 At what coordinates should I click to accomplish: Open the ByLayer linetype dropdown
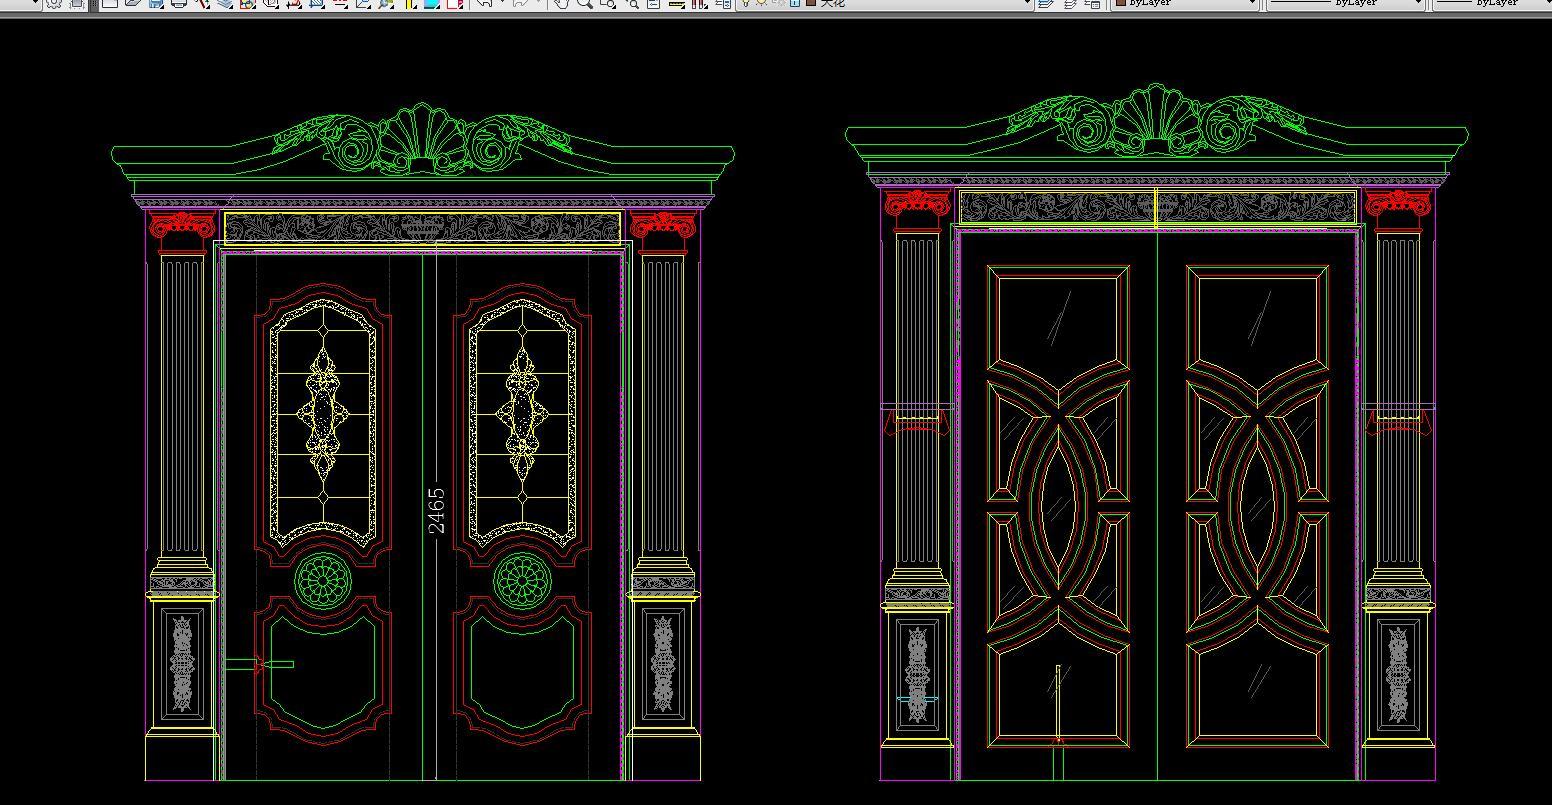click(x=1346, y=3)
